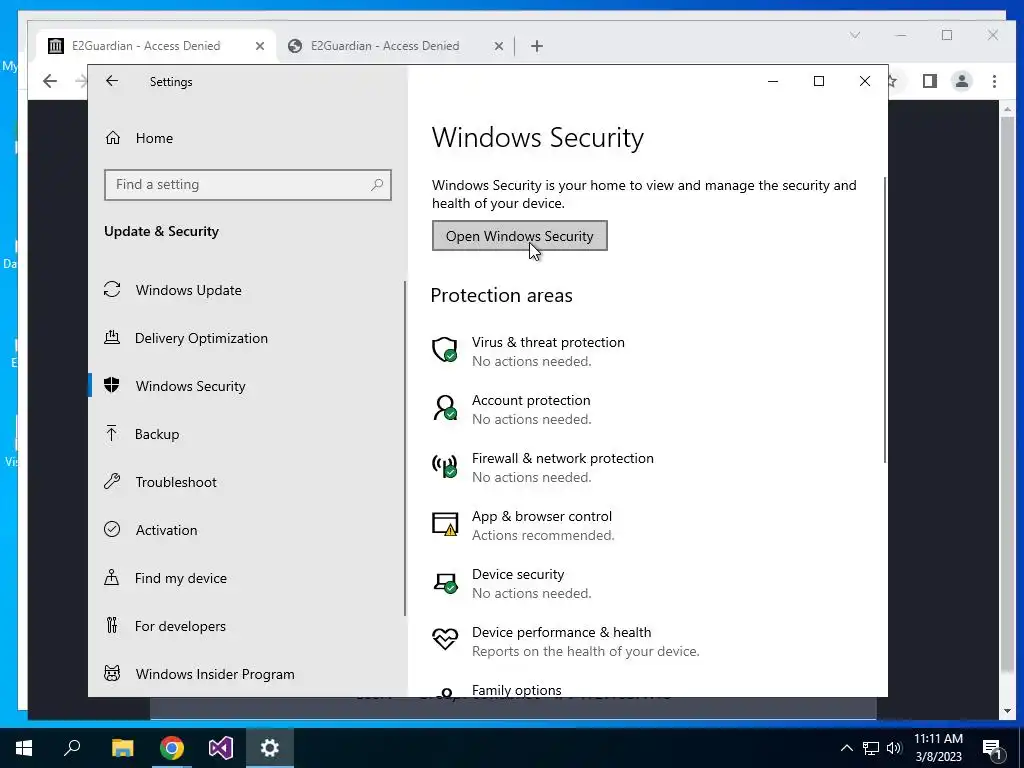The width and height of the screenshot is (1024, 768).
Task: Select Troubleshoot in the sidebar
Action: coord(246,482)
